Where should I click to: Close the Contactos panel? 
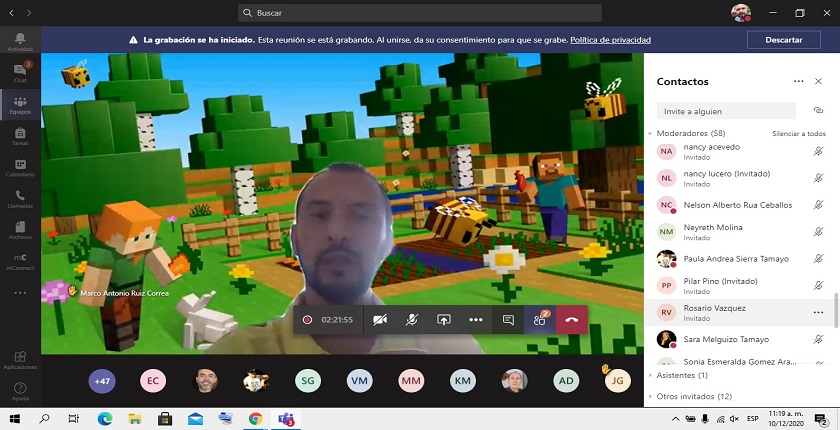(x=818, y=81)
